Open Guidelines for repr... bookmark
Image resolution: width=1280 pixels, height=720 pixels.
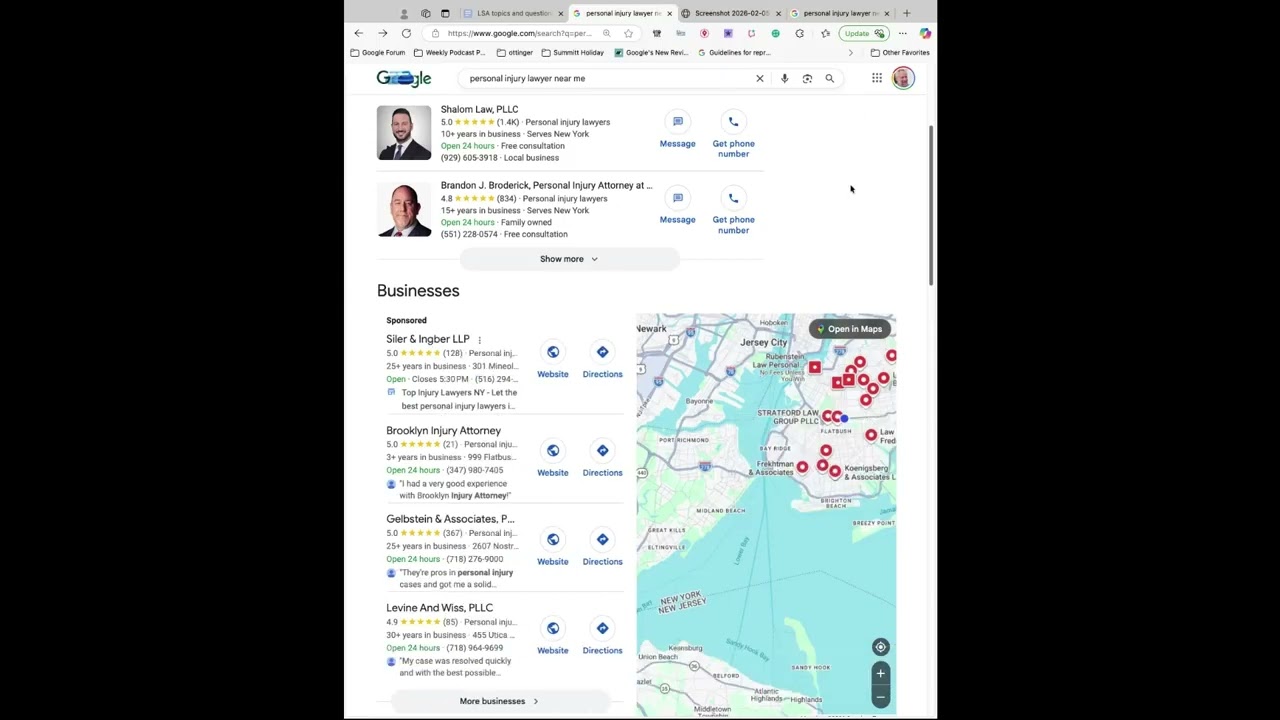[734, 52]
